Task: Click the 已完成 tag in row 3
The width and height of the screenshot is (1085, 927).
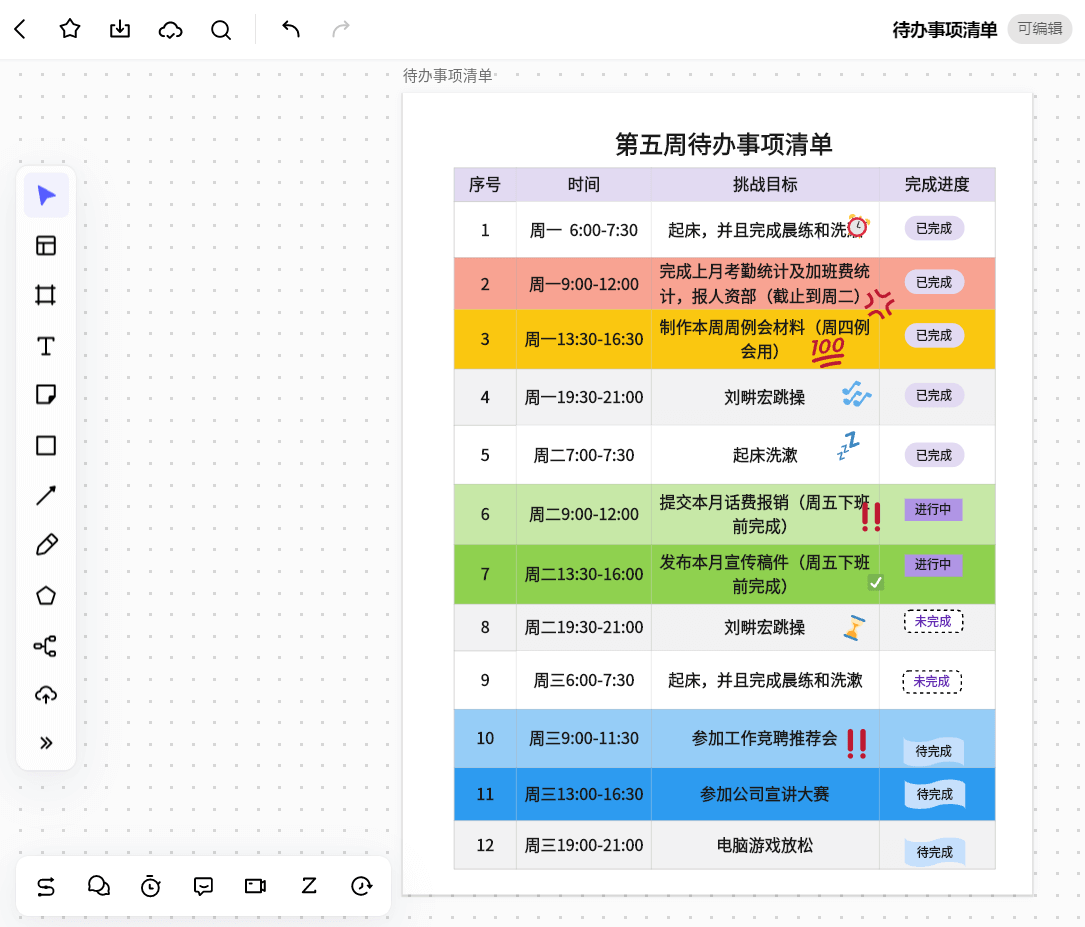Action: pos(934,336)
